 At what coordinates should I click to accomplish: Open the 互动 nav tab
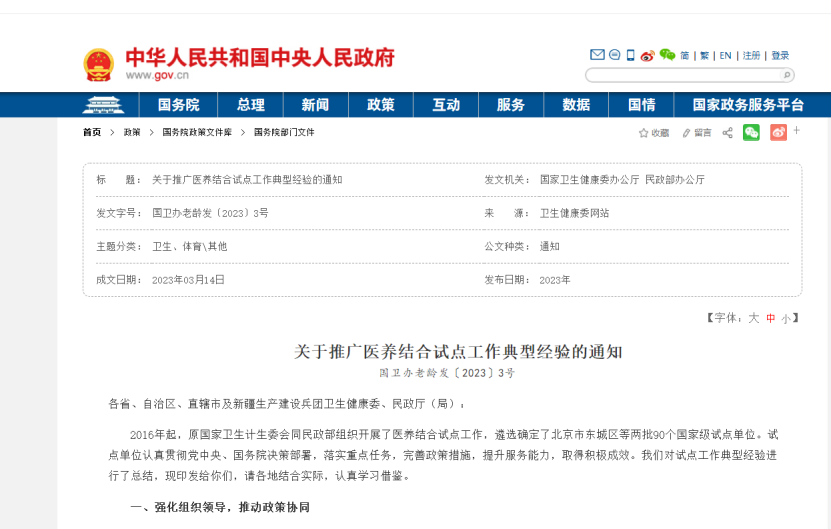tap(446, 105)
